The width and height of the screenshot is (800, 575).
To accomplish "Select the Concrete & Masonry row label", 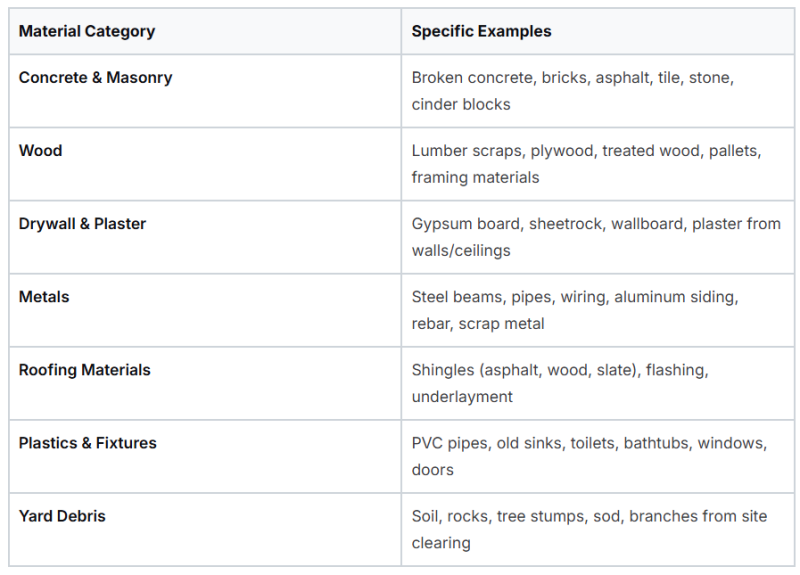I will click(95, 78).
